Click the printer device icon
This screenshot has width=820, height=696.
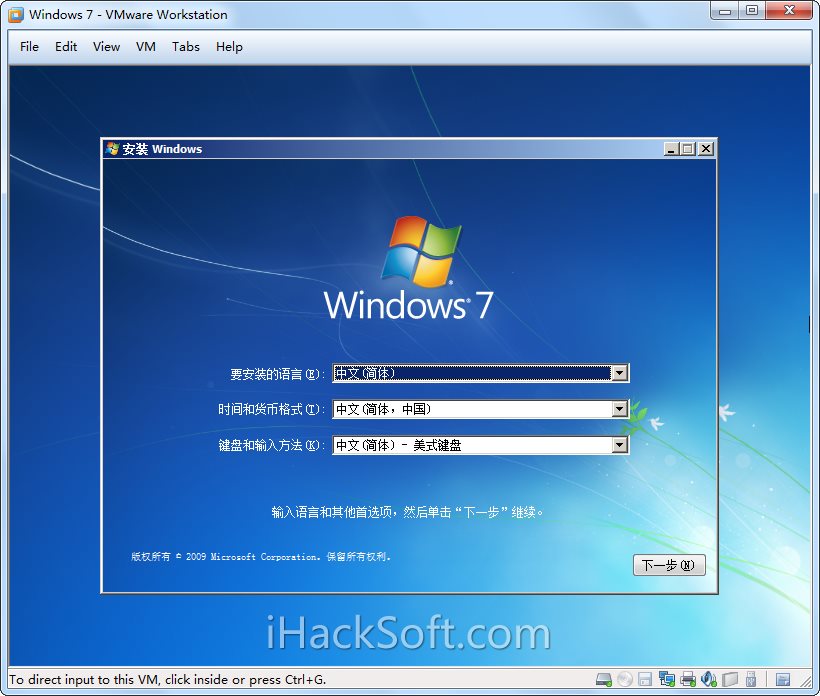coord(689,679)
